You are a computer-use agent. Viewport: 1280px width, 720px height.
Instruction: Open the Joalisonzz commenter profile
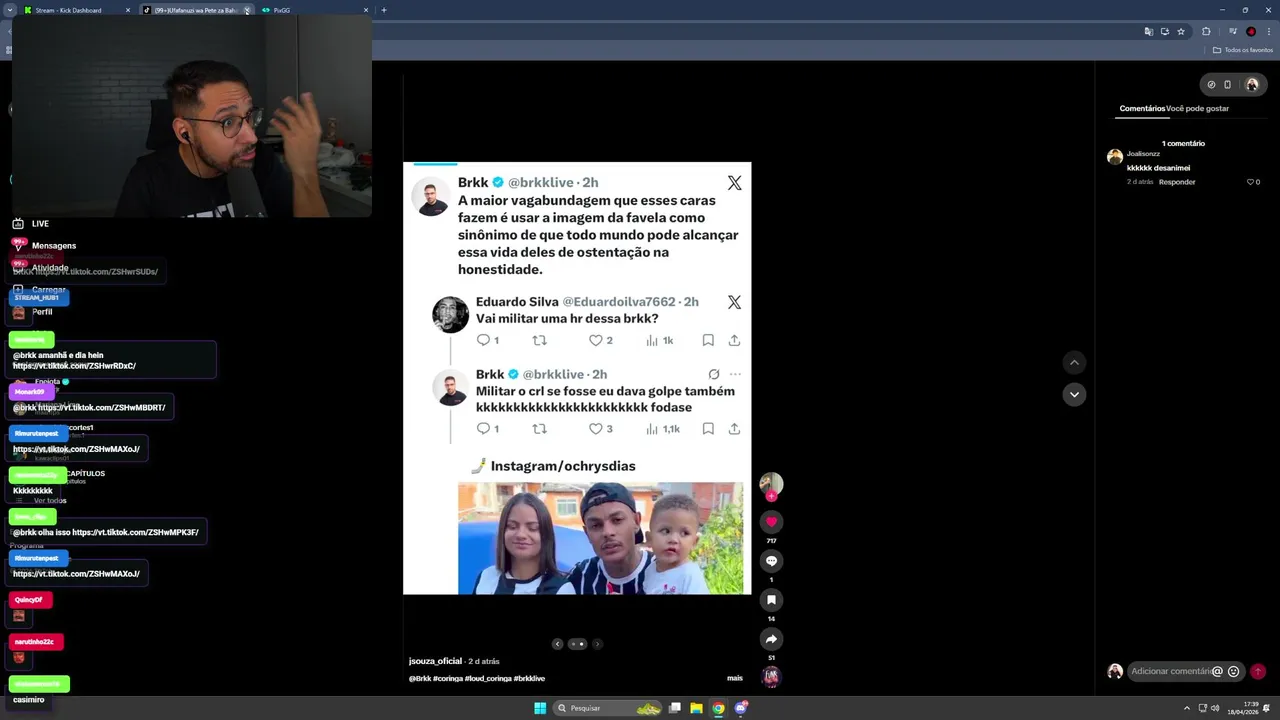[x=1115, y=157]
